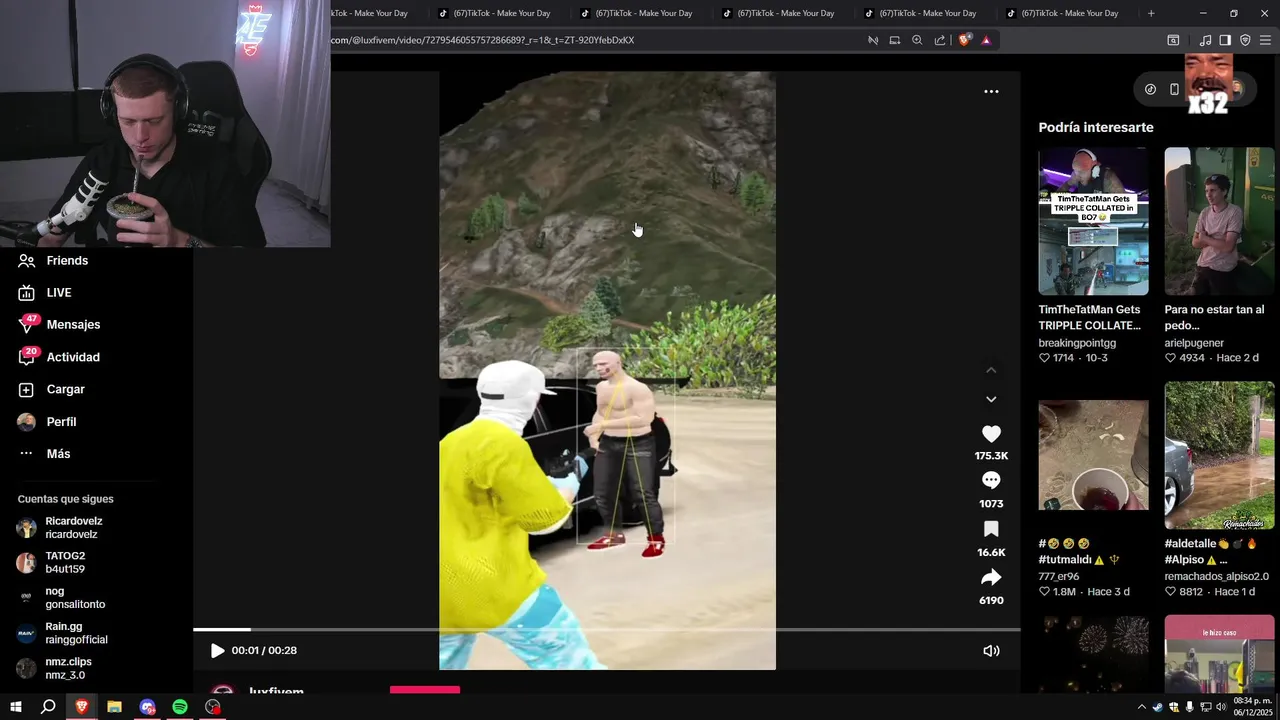
Task: Click the share page icon in address bar
Action: [940, 40]
